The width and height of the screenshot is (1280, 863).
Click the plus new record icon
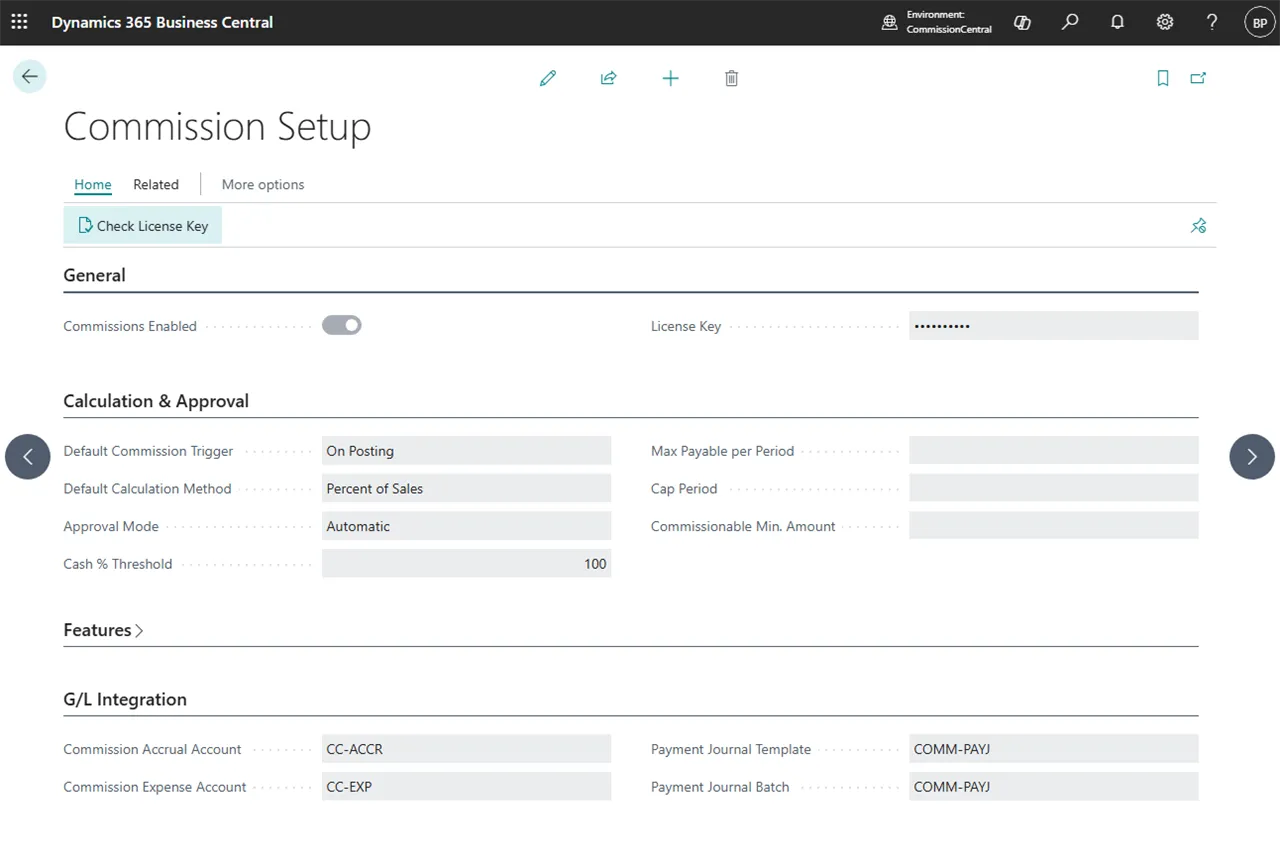pos(671,78)
